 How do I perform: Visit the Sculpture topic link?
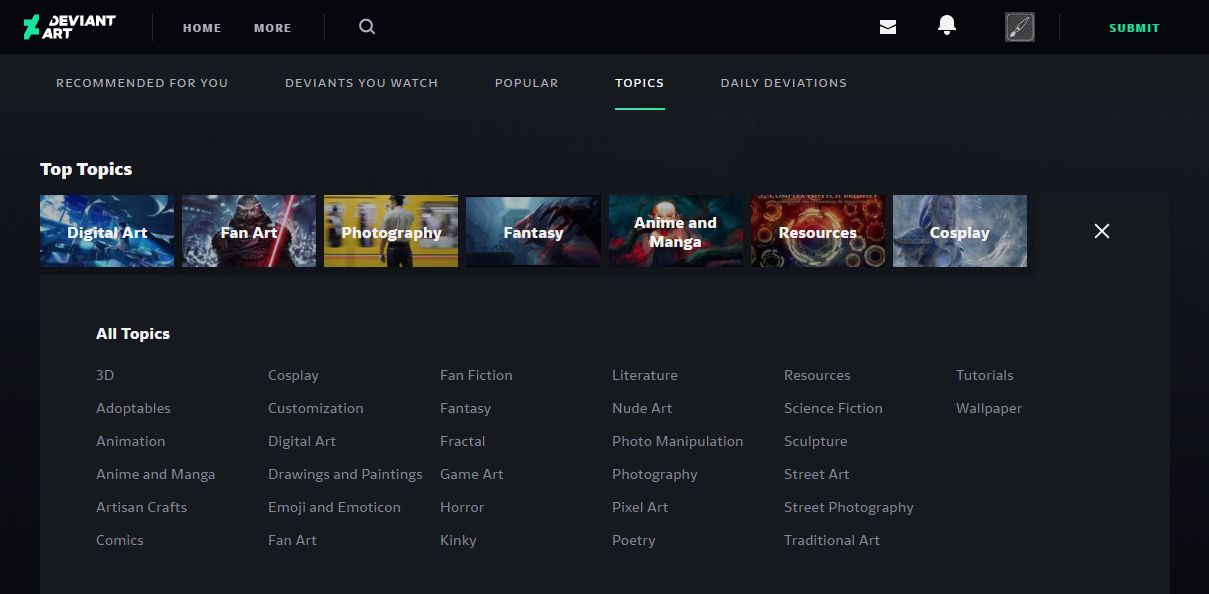click(816, 441)
